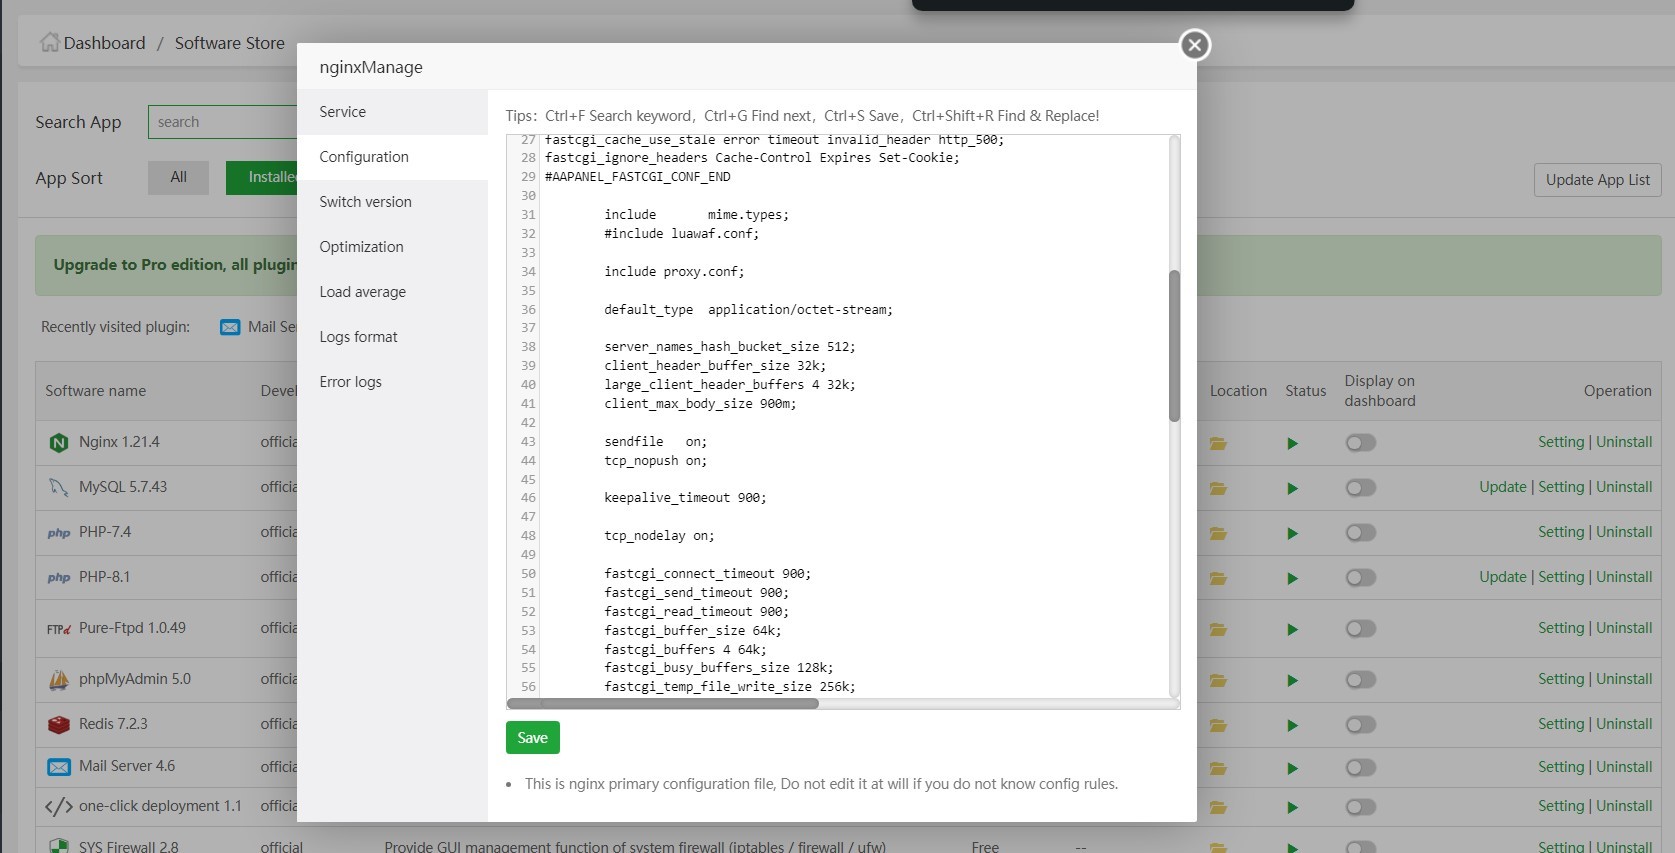Click the Mail Server envelope icon in table
Viewport: 1675px width, 853px height.
59,767
